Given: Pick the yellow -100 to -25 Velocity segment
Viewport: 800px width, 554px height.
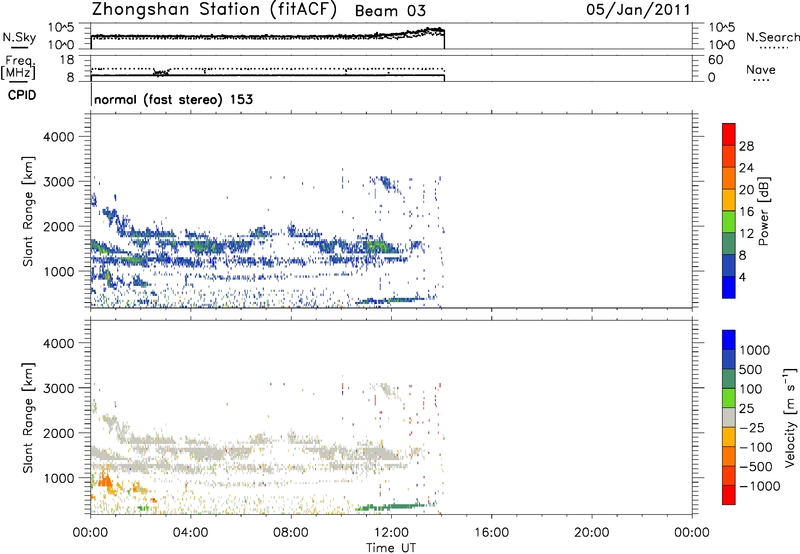Looking at the screenshot, I should pyautogui.click(x=729, y=437).
